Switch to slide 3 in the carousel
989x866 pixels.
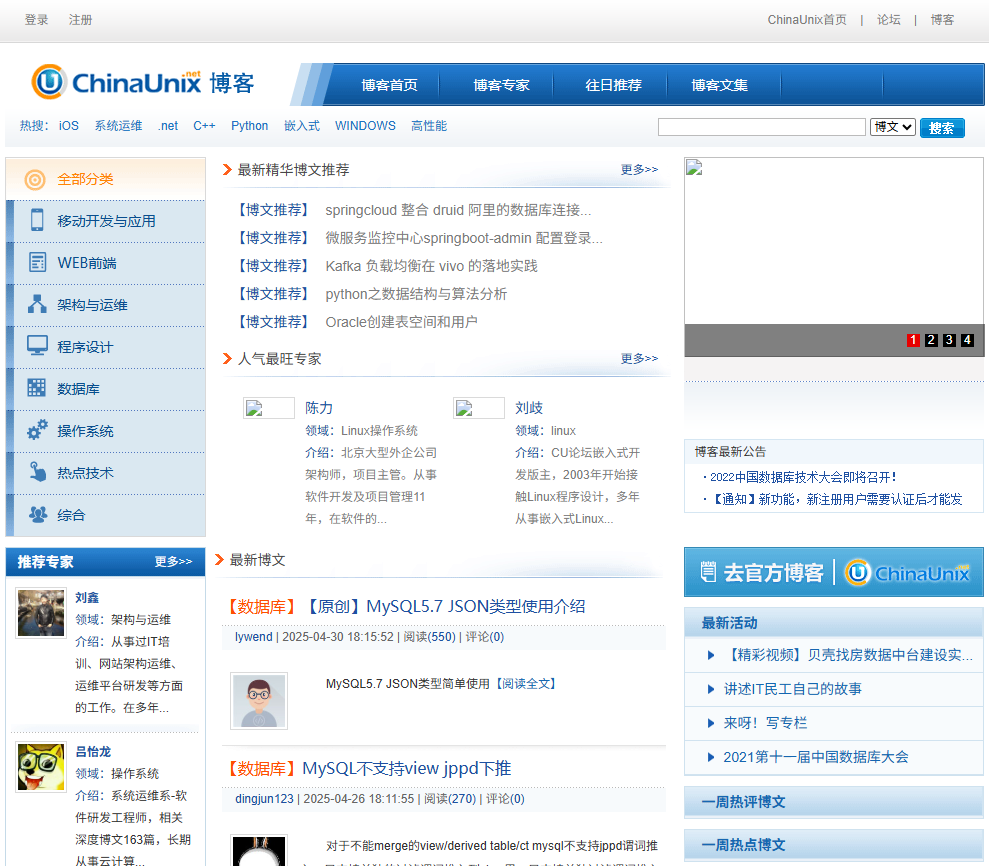(x=949, y=340)
